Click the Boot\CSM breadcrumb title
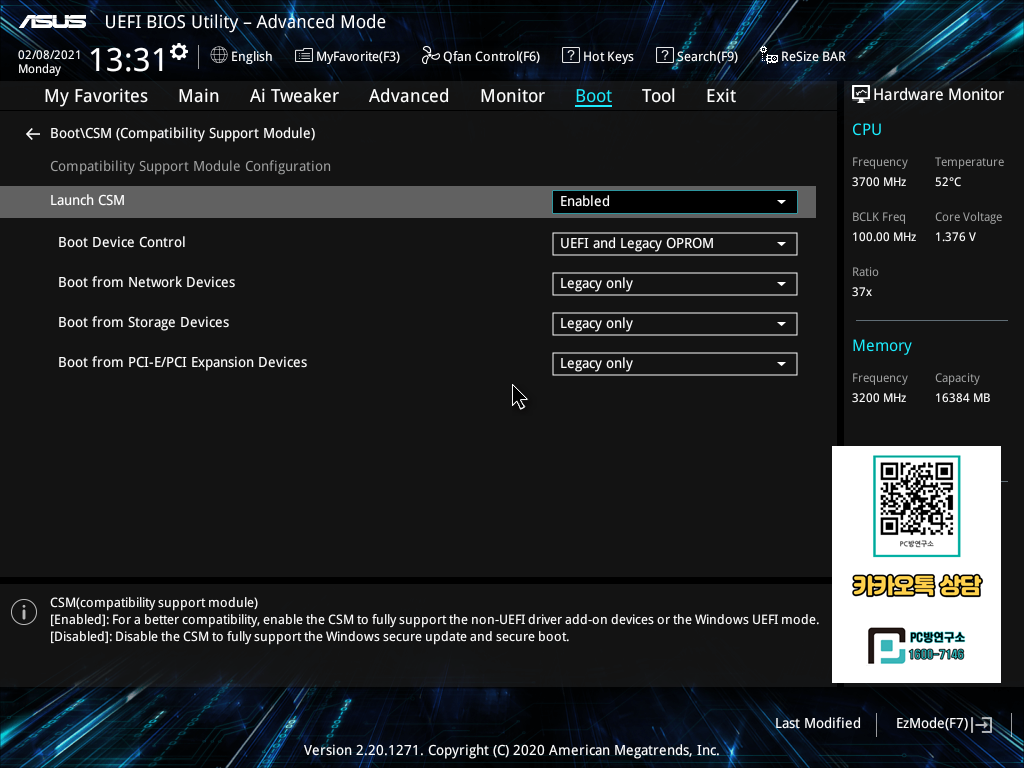Image resolution: width=1024 pixels, height=768 pixels. [183, 134]
